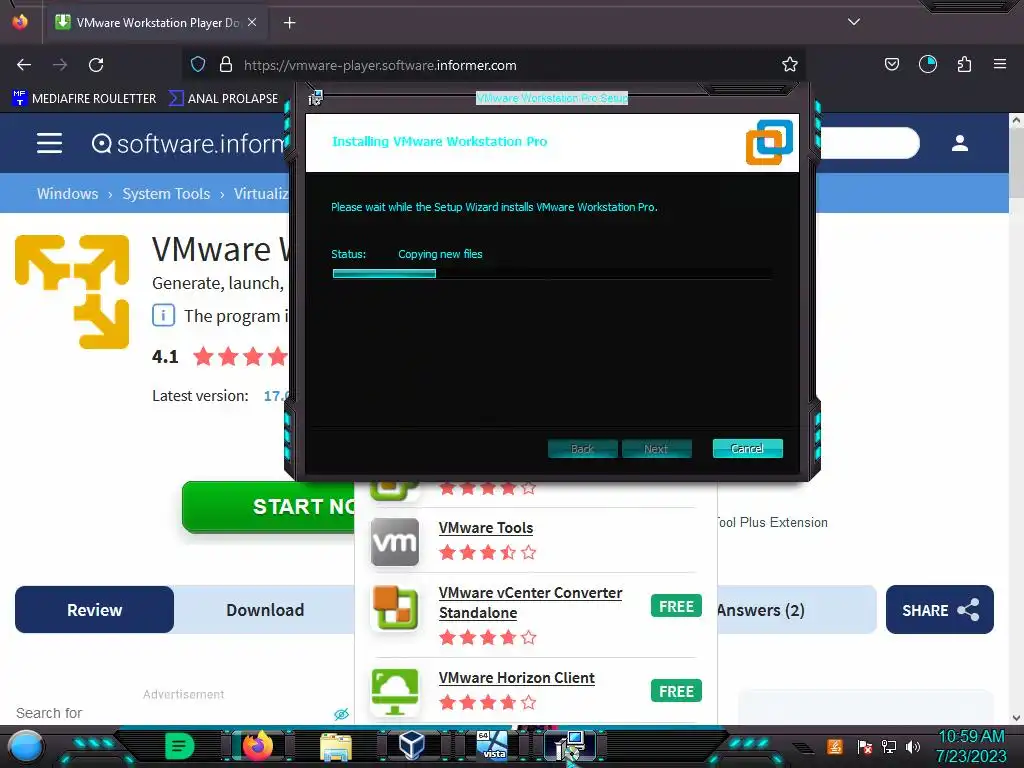The image size is (1024, 768).
Task: Click the disabled Back button in setup wizard
Action: point(582,449)
